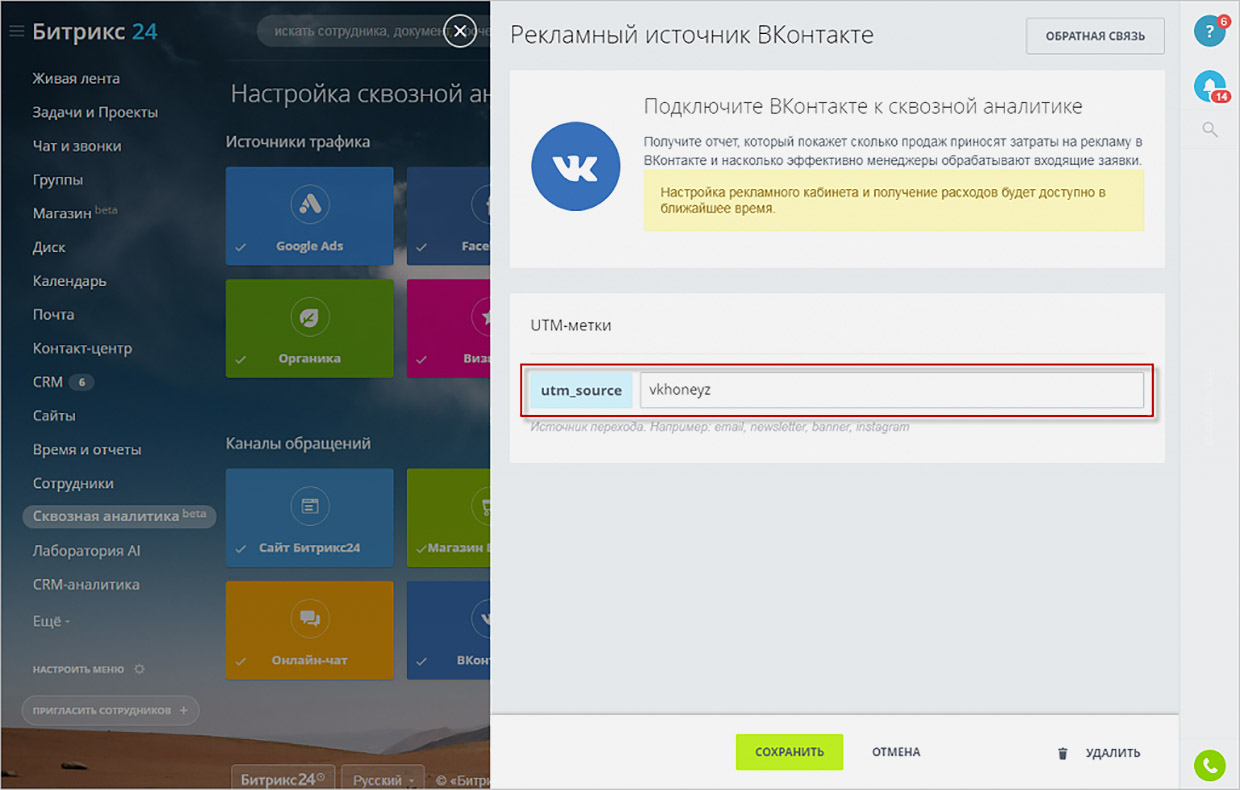Open the Онлайн-чат channel tile
1240x790 pixels.
(309, 630)
